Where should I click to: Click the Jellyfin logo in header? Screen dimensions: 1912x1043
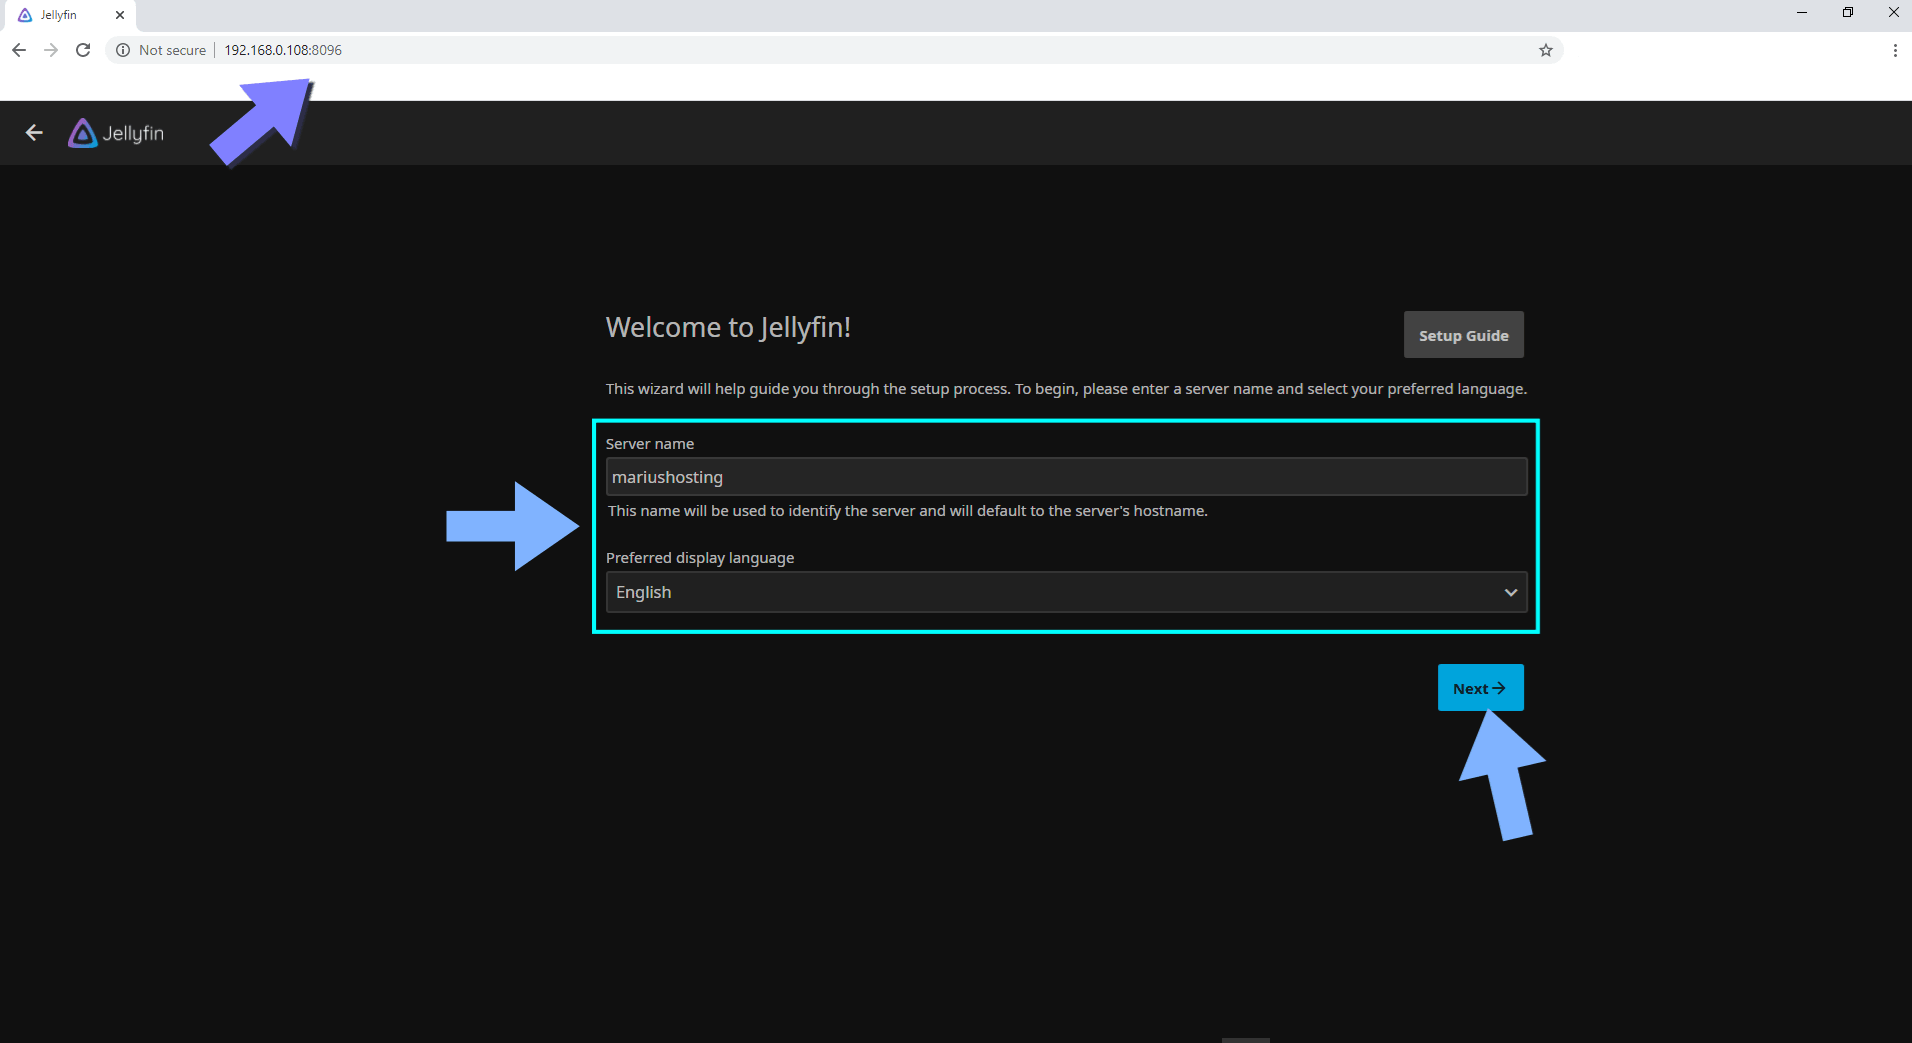tap(116, 133)
